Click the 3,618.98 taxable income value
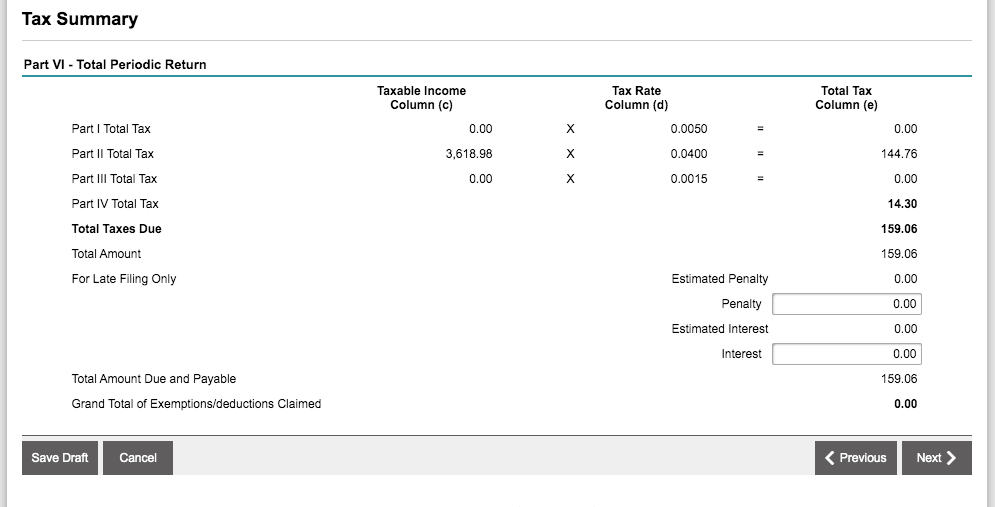995x507 pixels. pos(469,154)
